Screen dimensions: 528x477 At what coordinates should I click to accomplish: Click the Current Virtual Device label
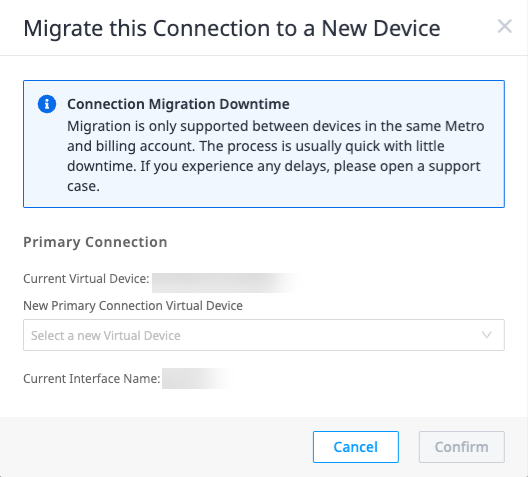[86, 279]
